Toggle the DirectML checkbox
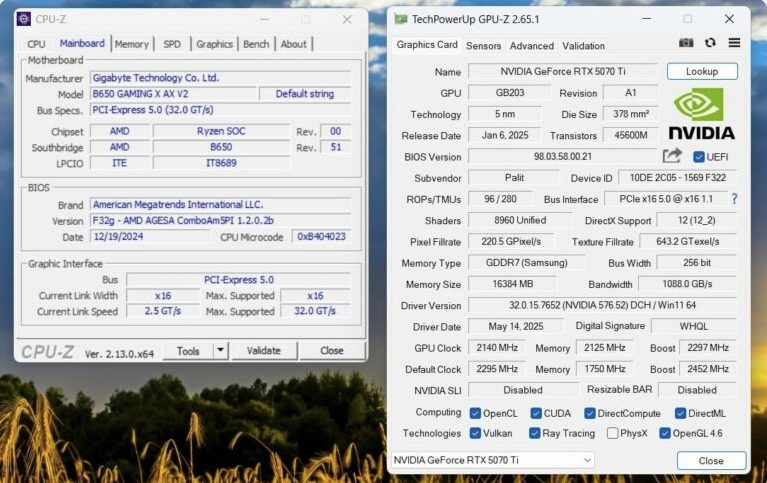This screenshot has width=767, height=483. [x=680, y=414]
